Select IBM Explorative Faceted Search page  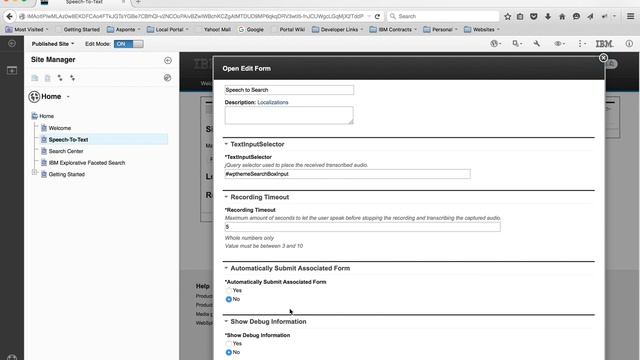coord(87,162)
